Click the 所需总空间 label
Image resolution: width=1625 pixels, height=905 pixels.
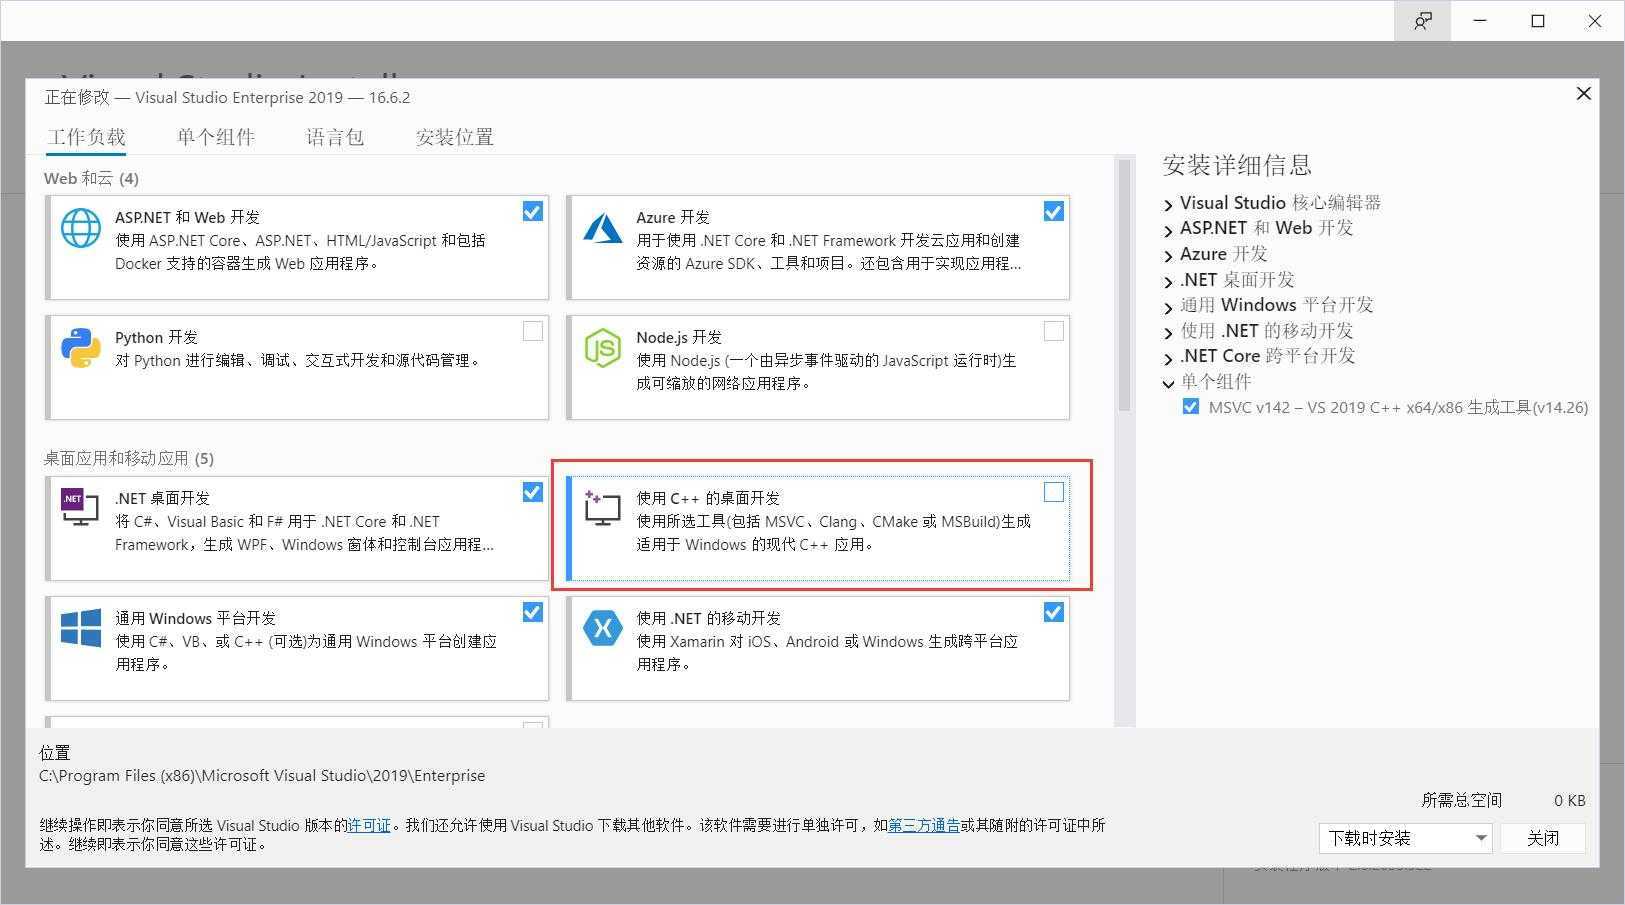coord(1461,800)
